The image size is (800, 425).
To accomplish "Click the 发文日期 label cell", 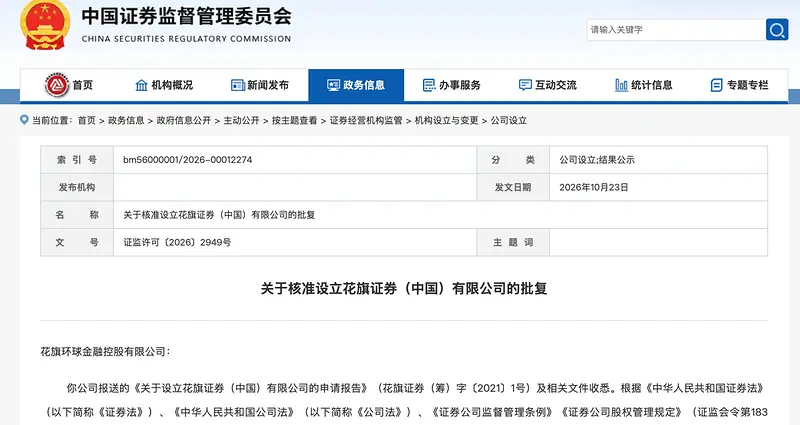I will tap(513, 187).
